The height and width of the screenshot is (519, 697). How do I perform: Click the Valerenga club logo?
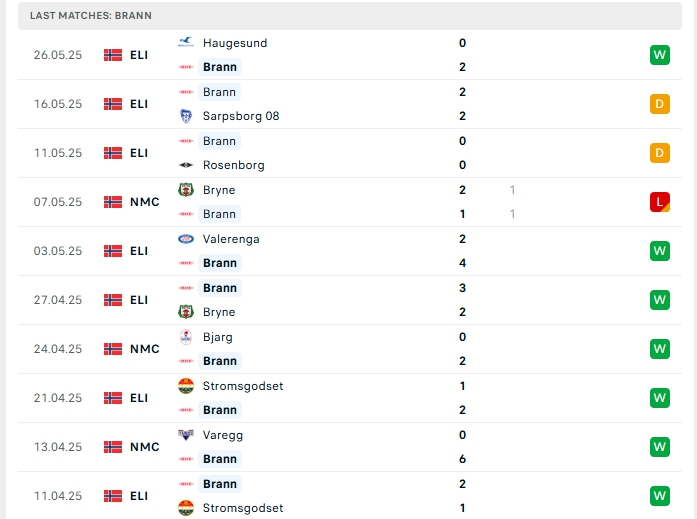(x=185, y=239)
